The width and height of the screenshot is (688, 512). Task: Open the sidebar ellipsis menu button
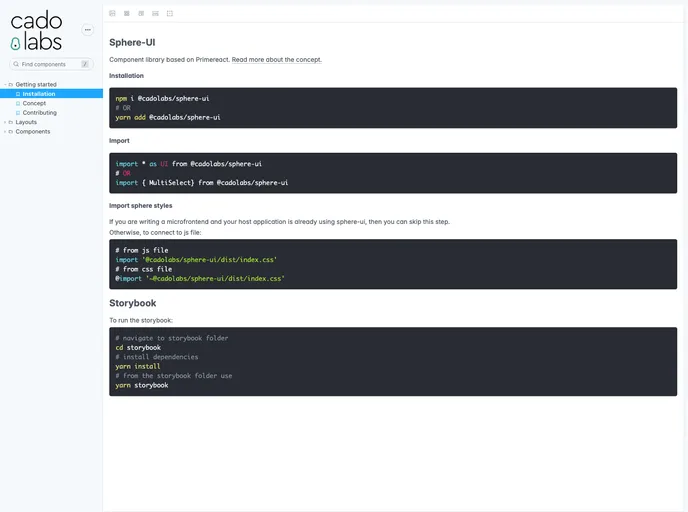[88, 30]
